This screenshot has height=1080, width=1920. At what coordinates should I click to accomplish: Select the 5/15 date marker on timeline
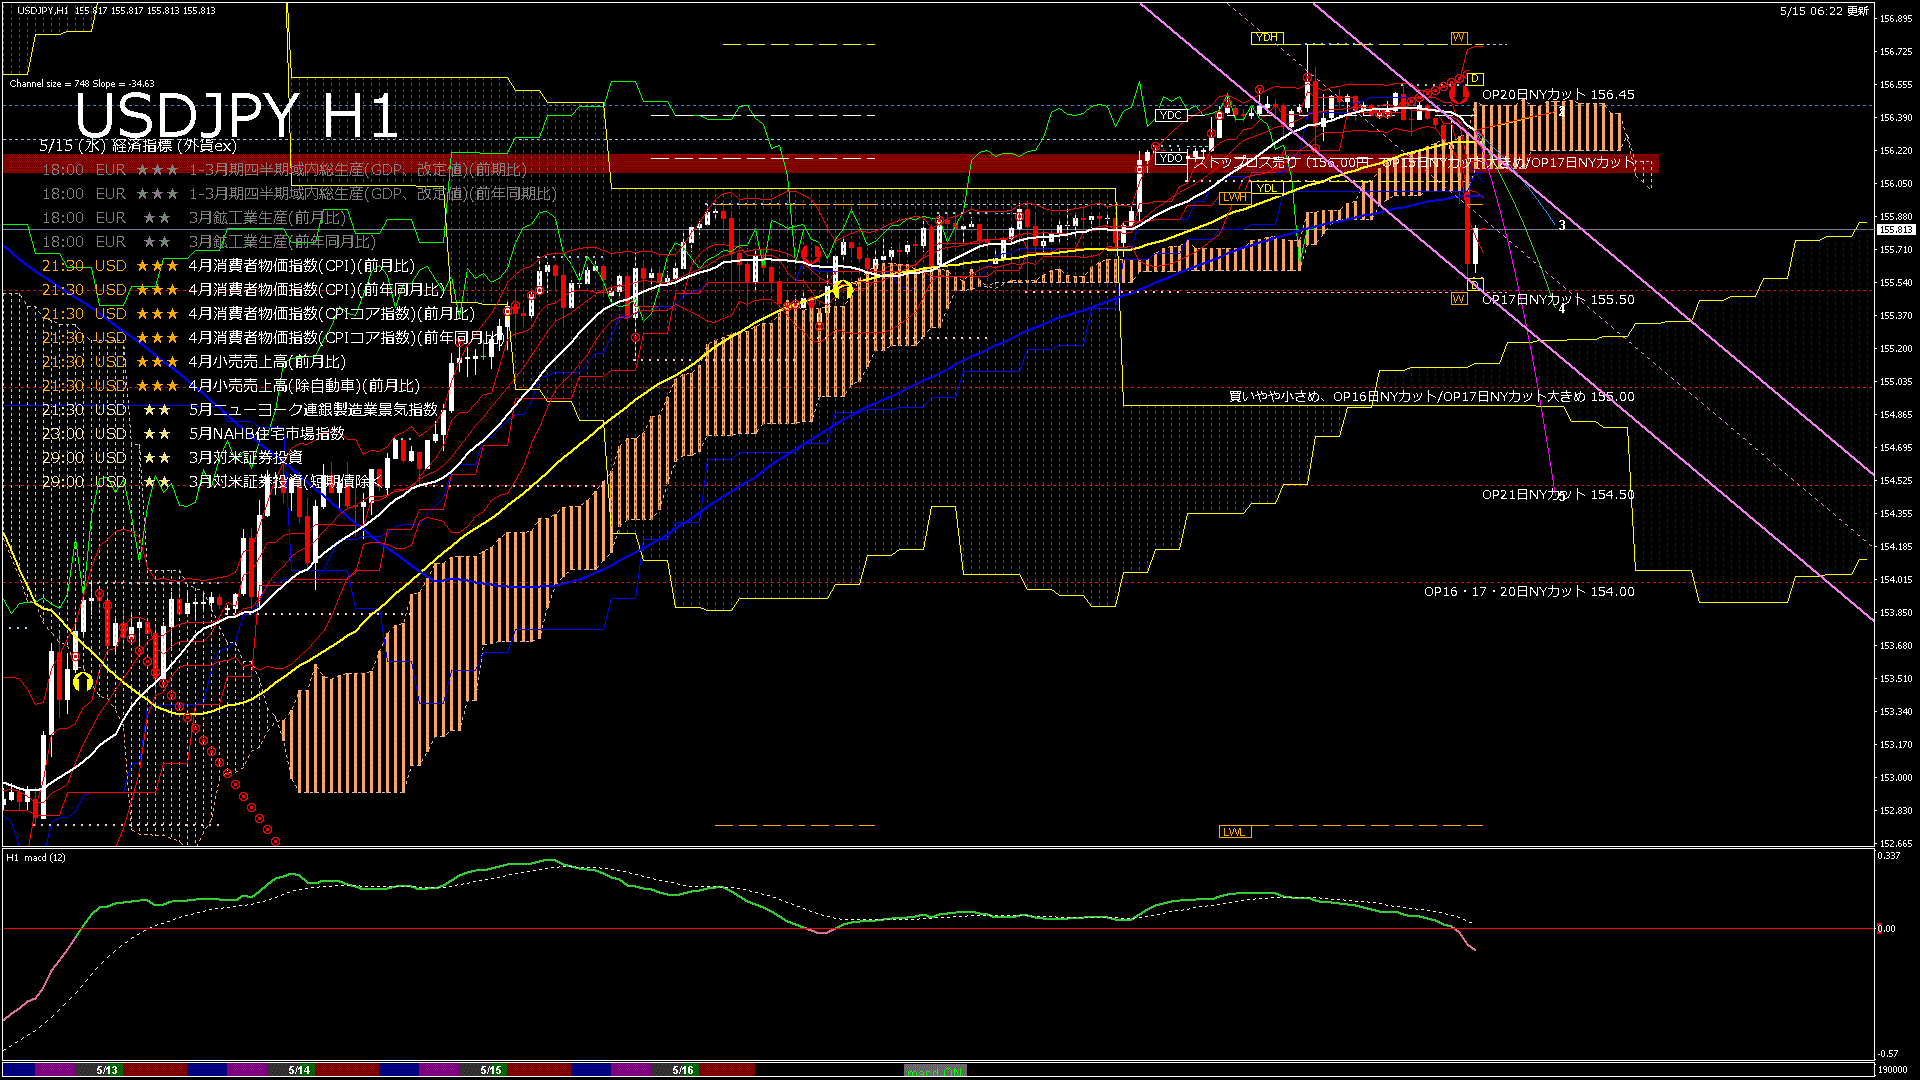point(491,1070)
